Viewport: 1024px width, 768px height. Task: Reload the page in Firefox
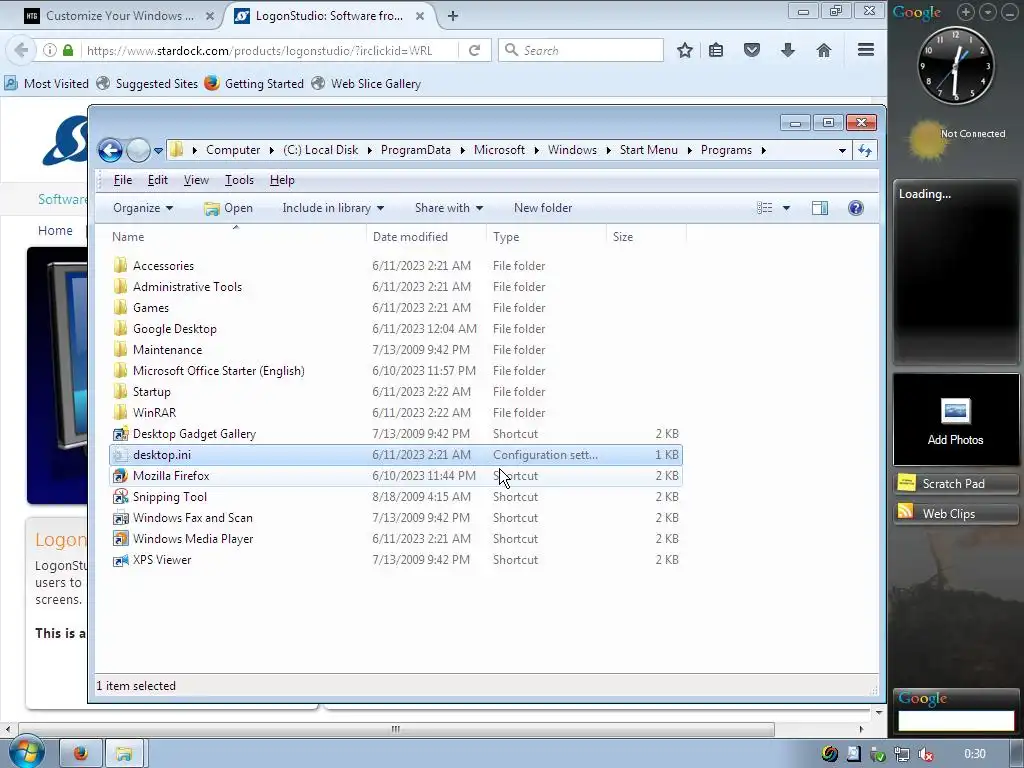[x=475, y=50]
